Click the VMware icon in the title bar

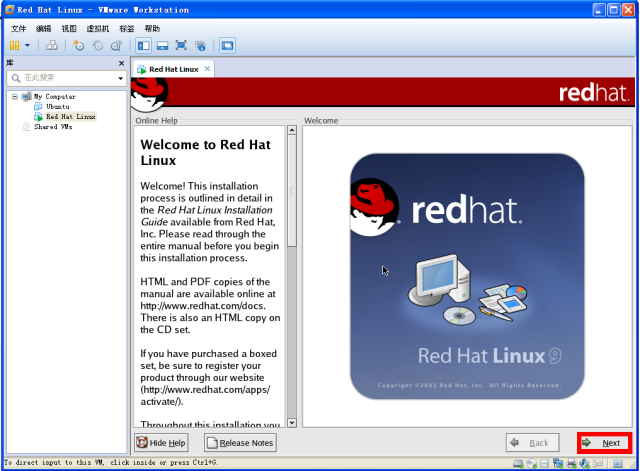9,10
